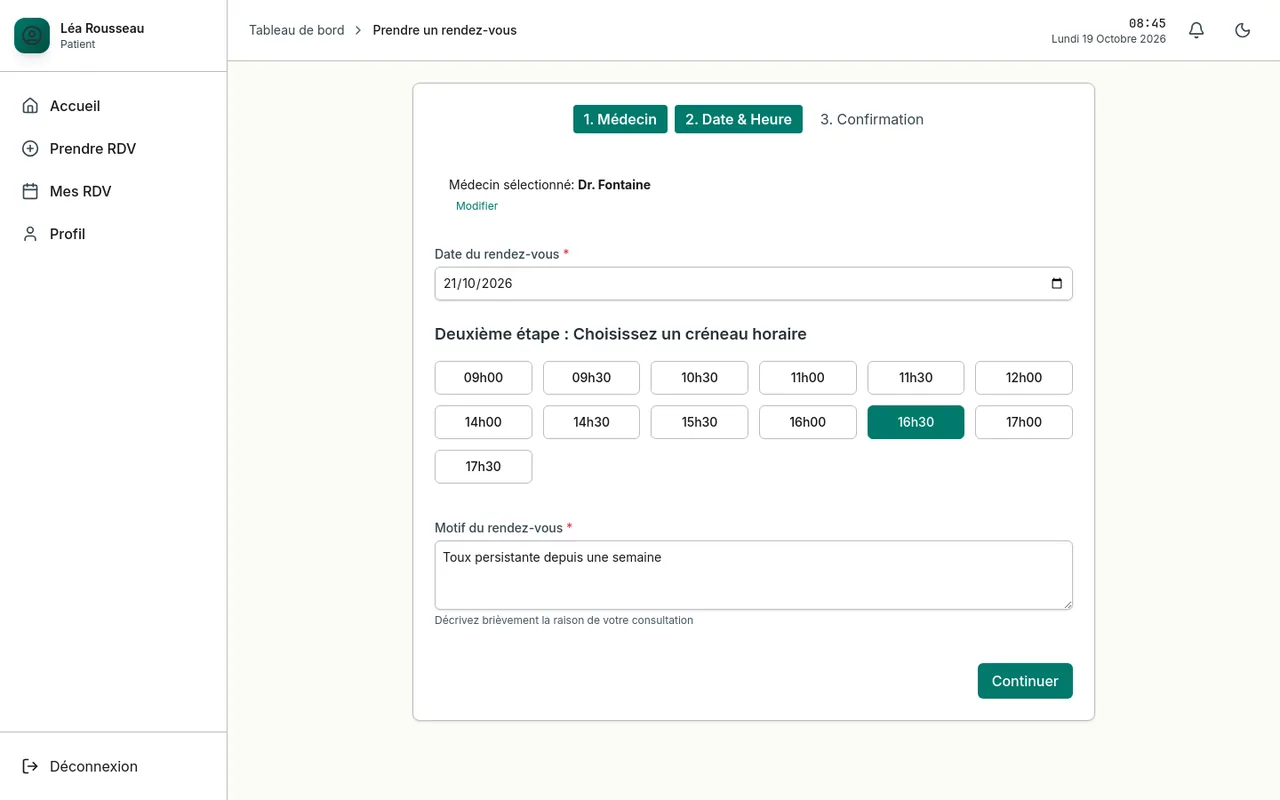Viewport: 1280px width, 800px height.
Task: Open the Mes RDV sidebar item
Action: pyautogui.click(x=113, y=191)
